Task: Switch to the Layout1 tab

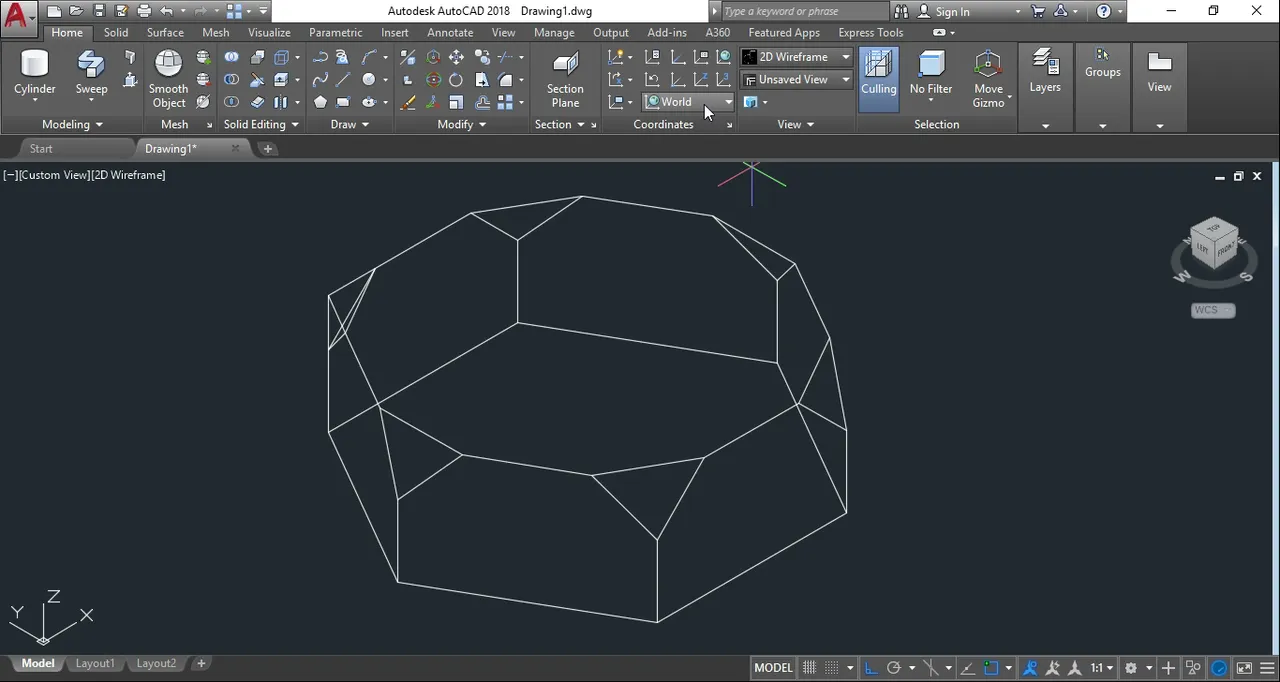Action: point(95,663)
